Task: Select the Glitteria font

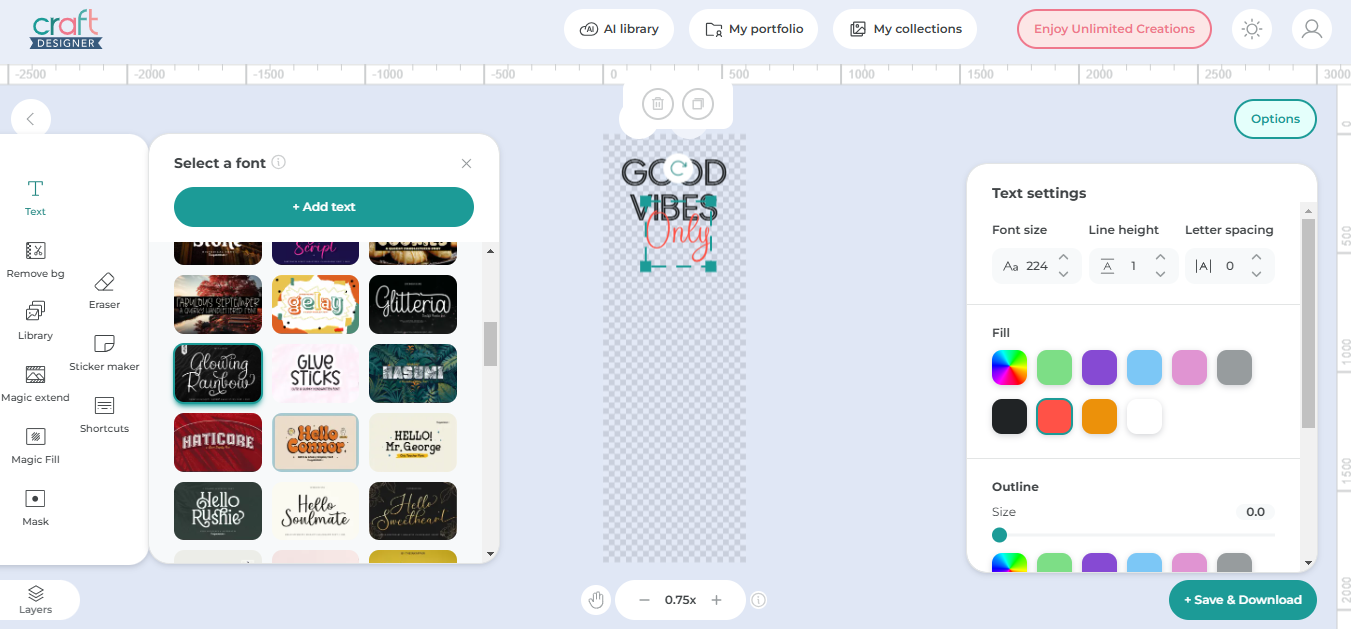Action: point(413,304)
